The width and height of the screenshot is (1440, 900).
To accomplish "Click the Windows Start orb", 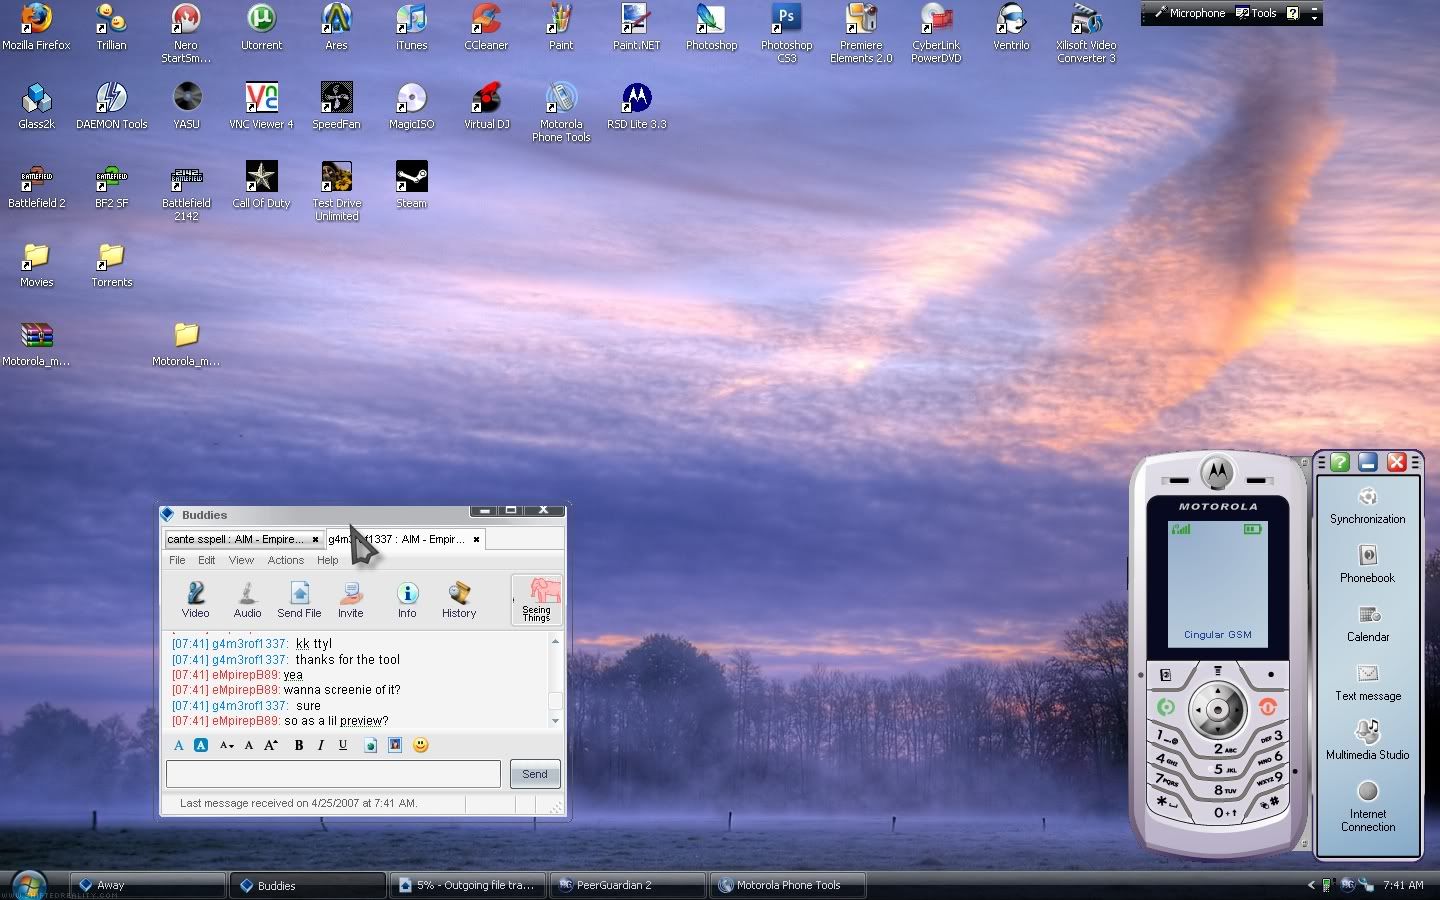I will click(x=27, y=885).
